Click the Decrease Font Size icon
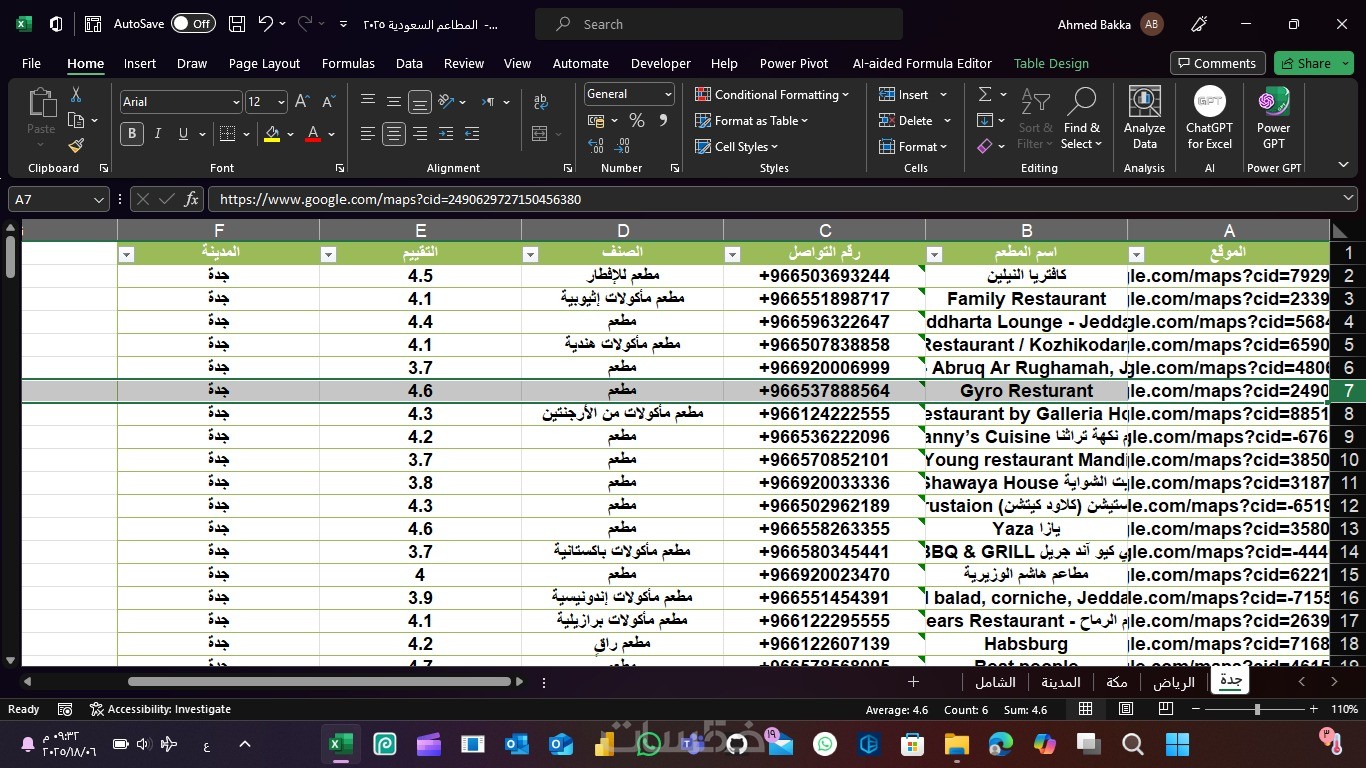 [329, 102]
